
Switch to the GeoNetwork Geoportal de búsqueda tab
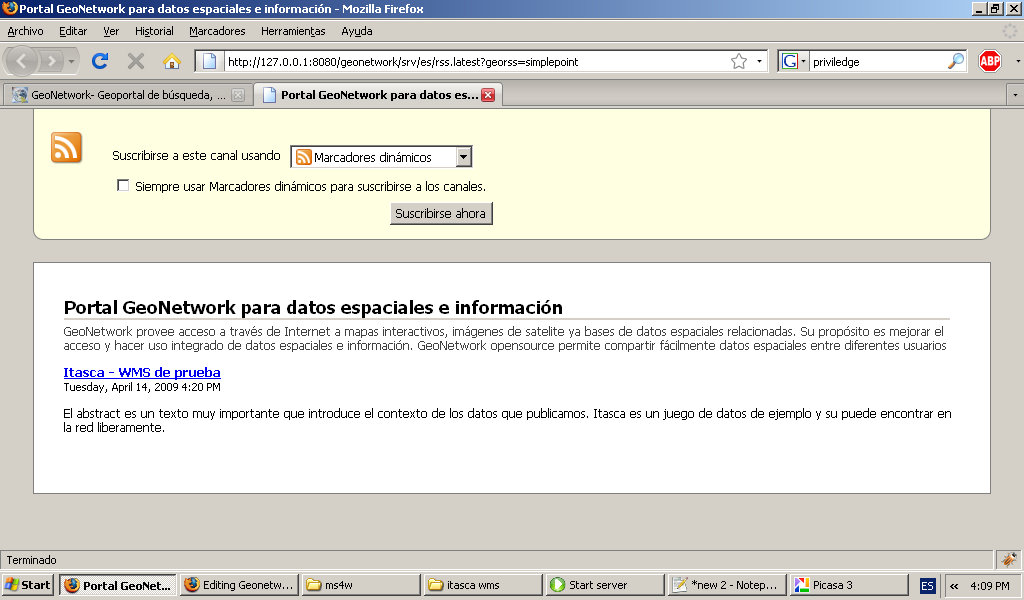click(x=120, y=96)
